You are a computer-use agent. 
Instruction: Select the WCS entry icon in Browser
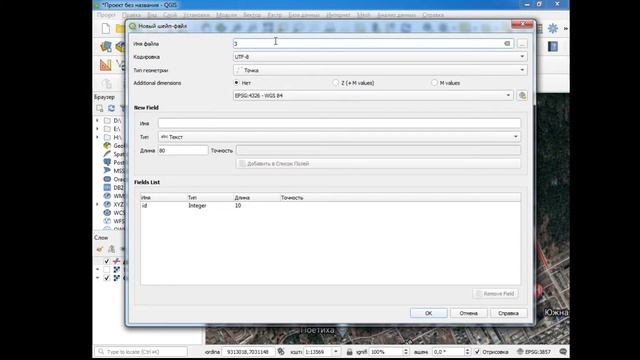point(107,213)
